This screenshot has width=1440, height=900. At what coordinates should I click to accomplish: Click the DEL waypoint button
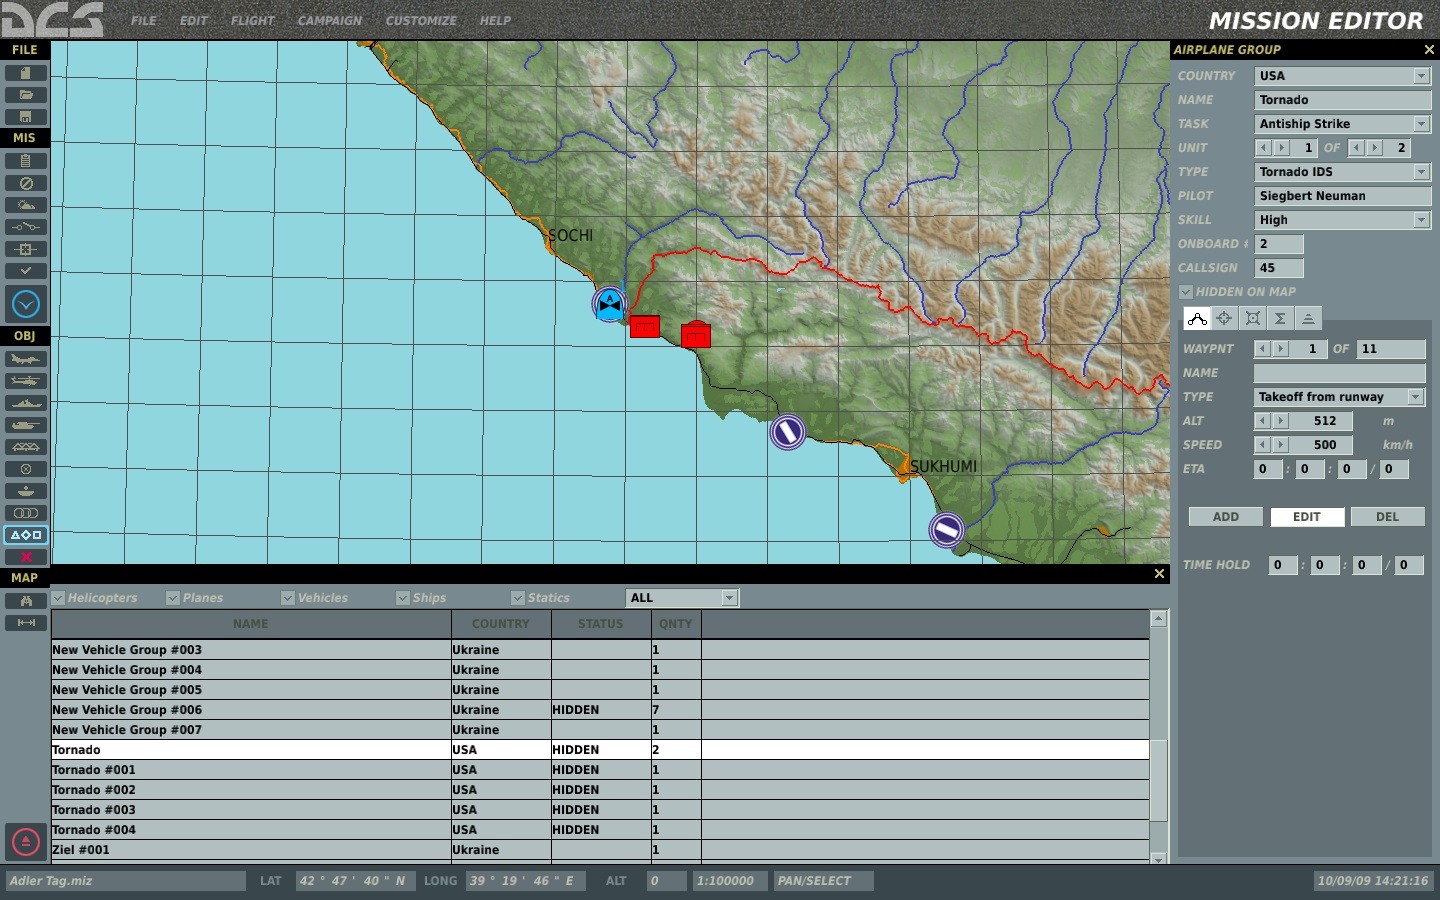[1388, 517]
